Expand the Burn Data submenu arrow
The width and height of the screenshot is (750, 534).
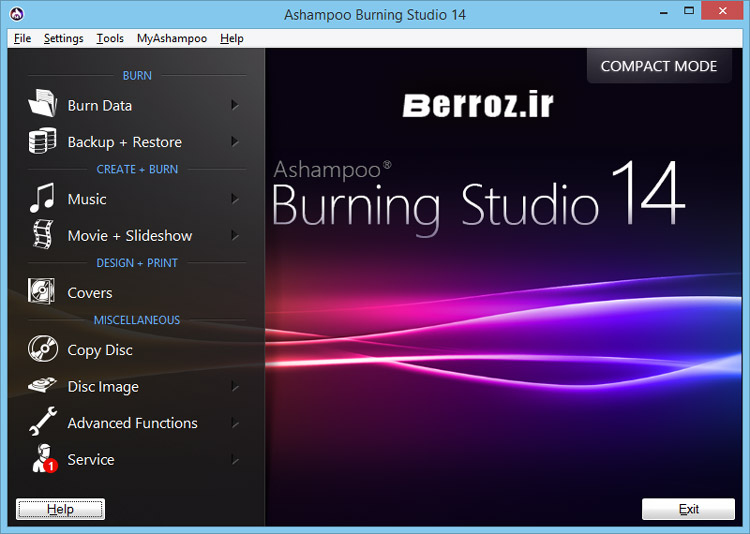click(235, 105)
